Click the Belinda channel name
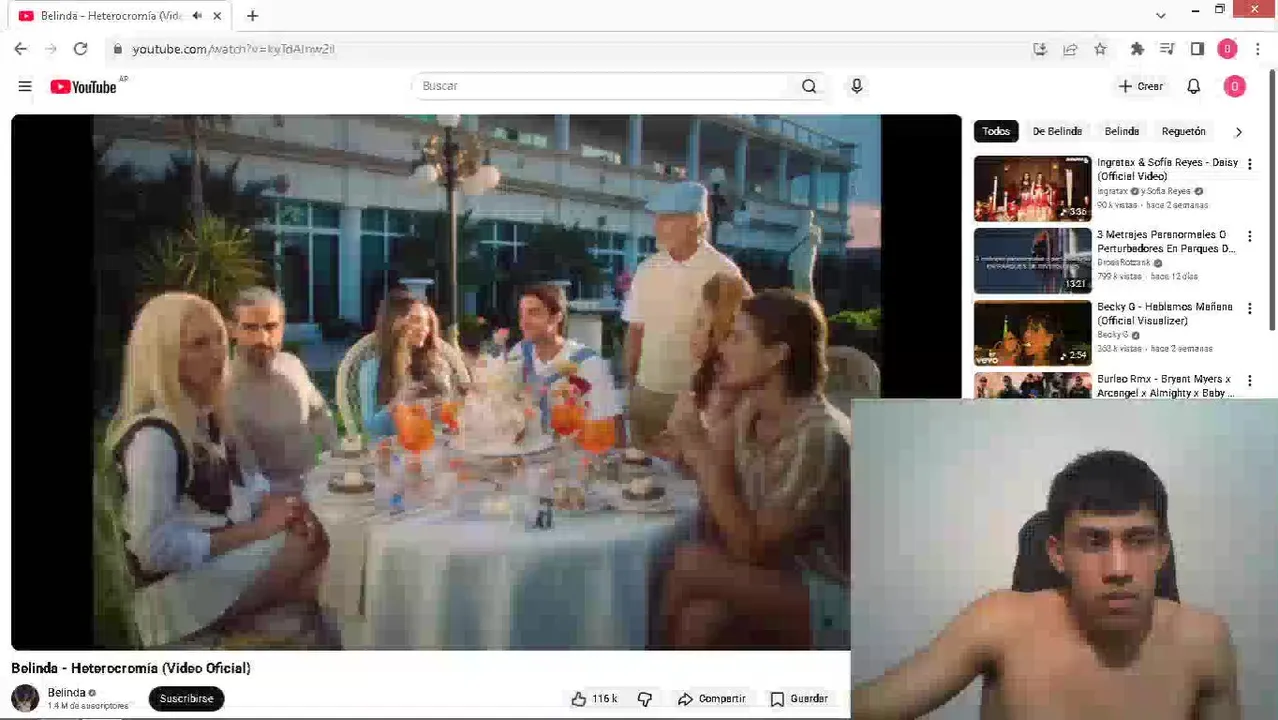The height and width of the screenshot is (720, 1278). pos(66,692)
